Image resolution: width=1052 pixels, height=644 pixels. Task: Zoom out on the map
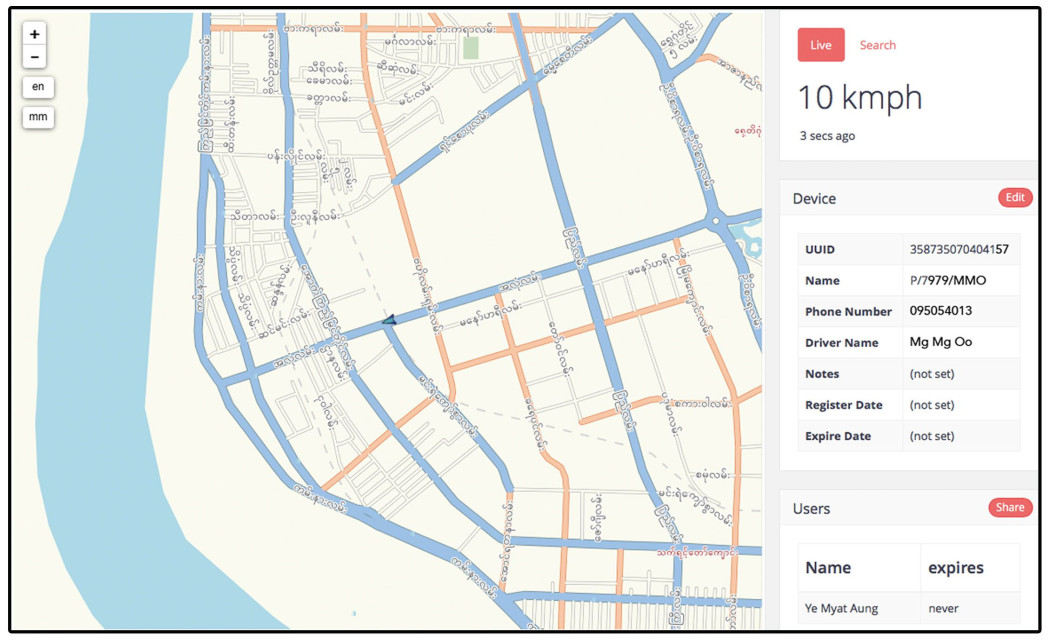(x=34, y=56)
